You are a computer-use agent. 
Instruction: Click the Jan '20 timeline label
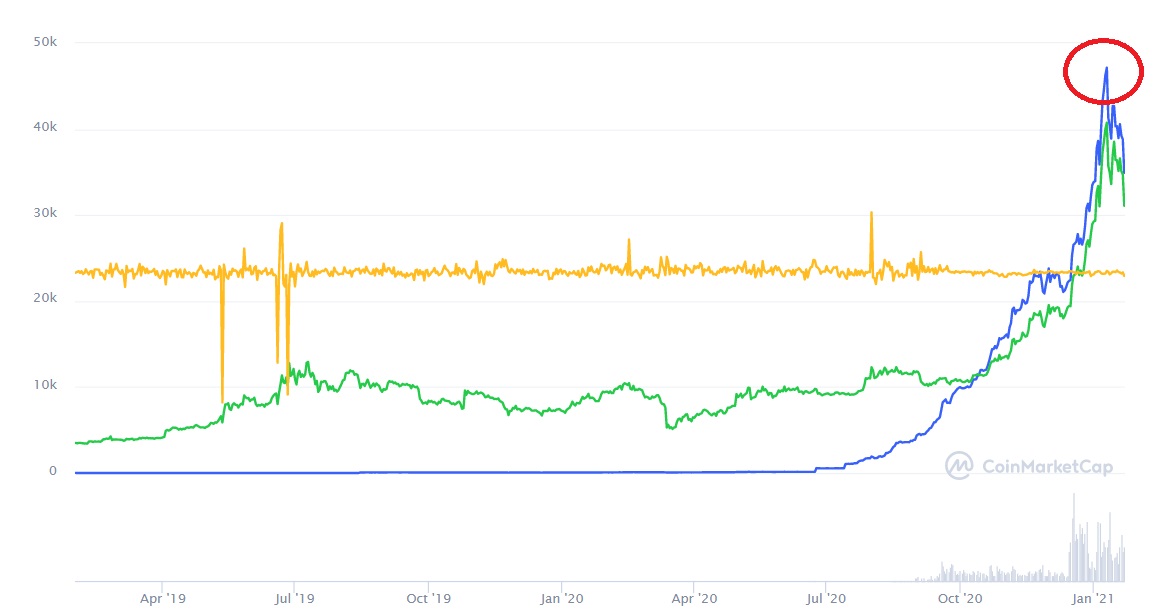tap(562, 598)
